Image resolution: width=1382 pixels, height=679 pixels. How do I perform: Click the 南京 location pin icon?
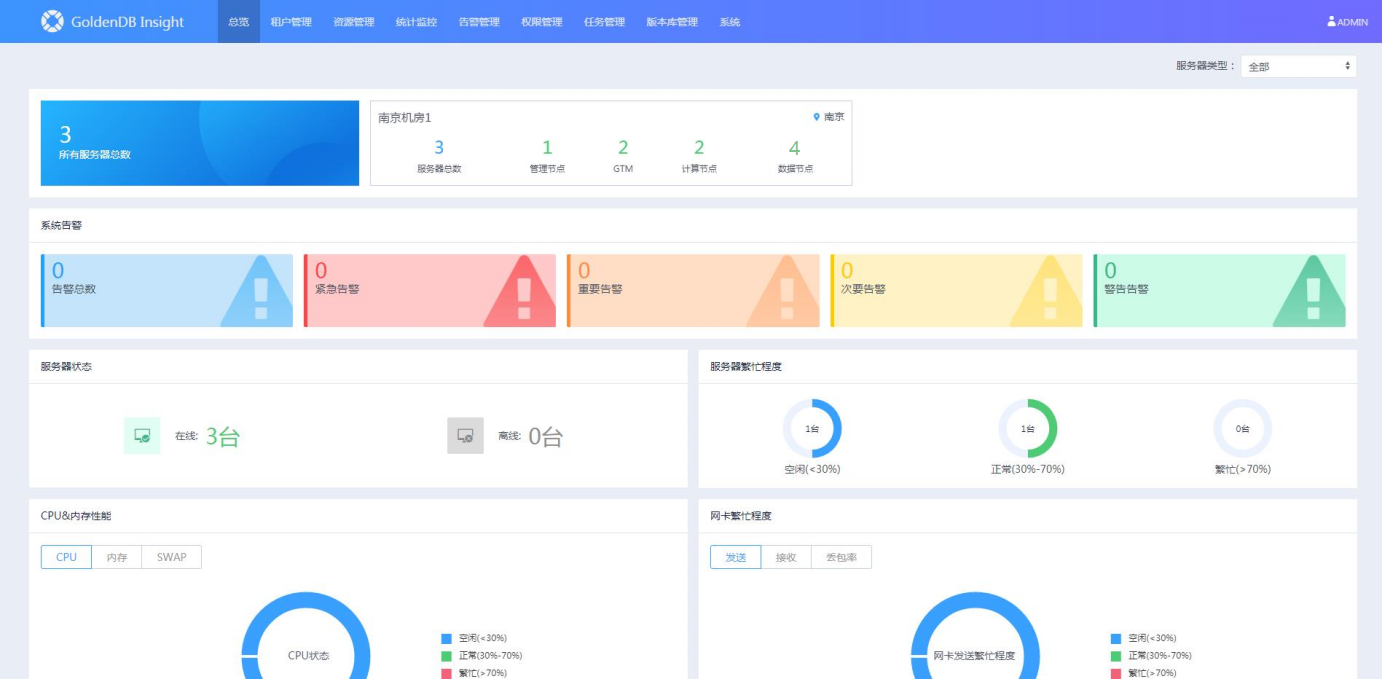pyautogui.click(x=817, y=118)
